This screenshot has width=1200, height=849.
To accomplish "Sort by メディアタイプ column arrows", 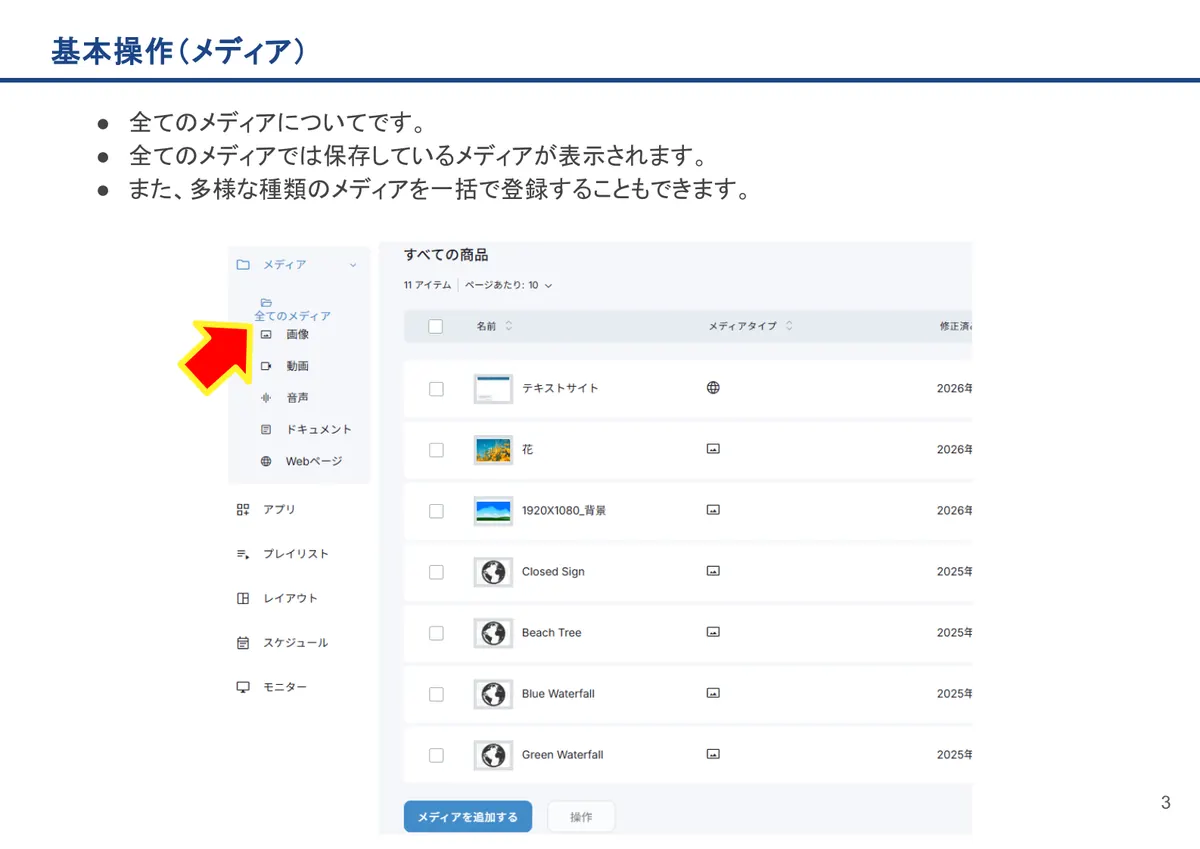I will [789, 326].
